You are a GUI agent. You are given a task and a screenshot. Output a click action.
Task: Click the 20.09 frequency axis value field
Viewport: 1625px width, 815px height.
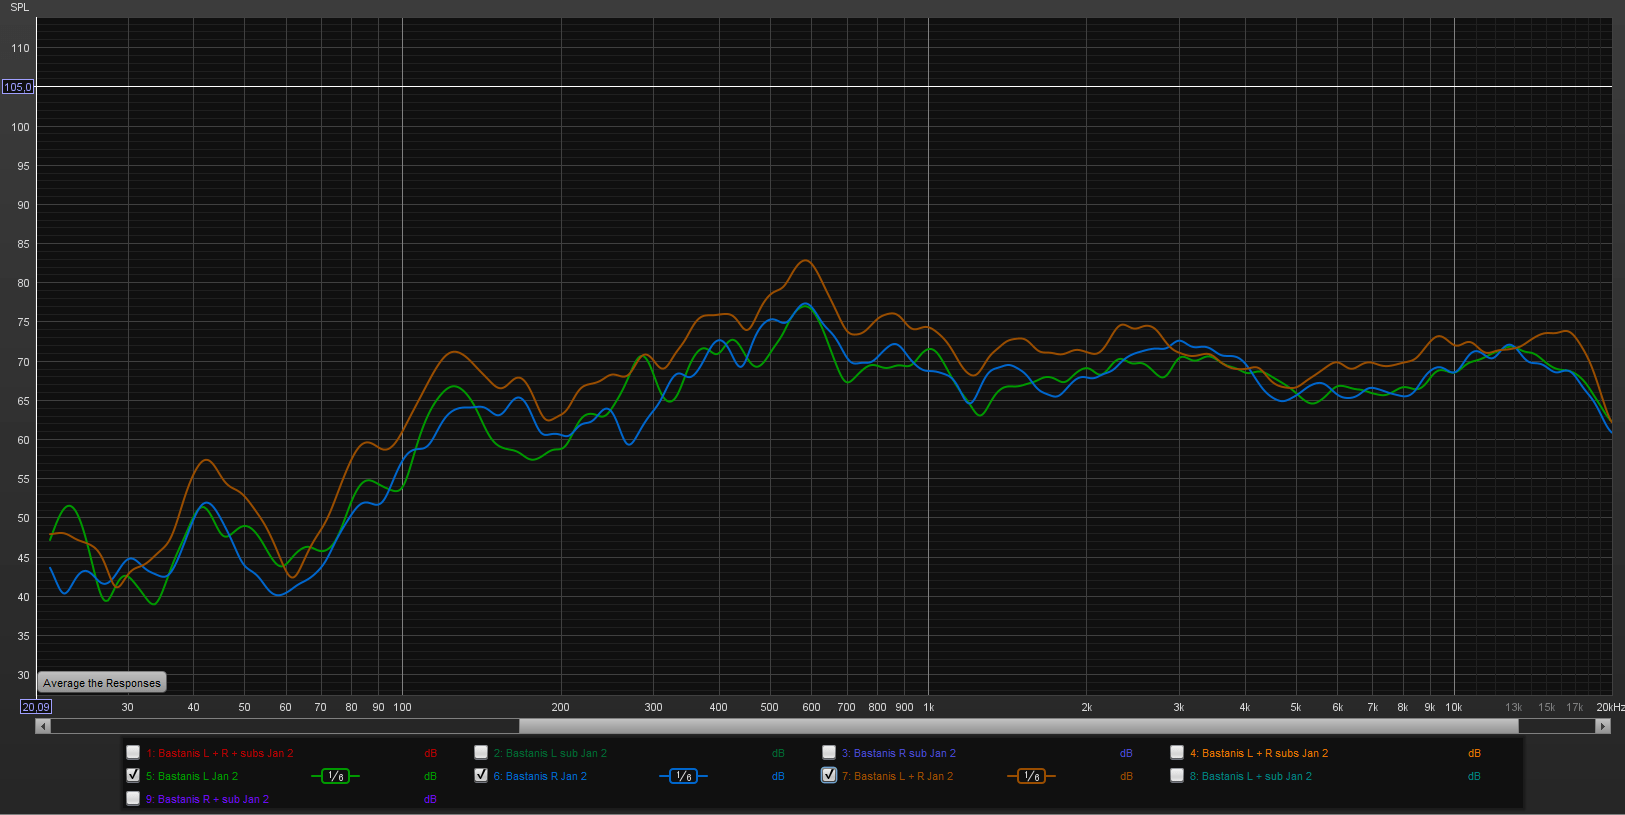pyautogui.click(x=36, y=707)
